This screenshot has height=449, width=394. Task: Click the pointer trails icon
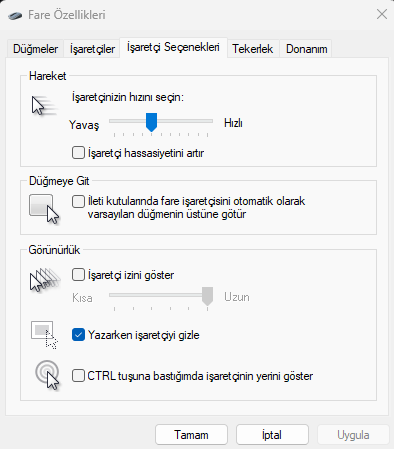tap(45, 280)
